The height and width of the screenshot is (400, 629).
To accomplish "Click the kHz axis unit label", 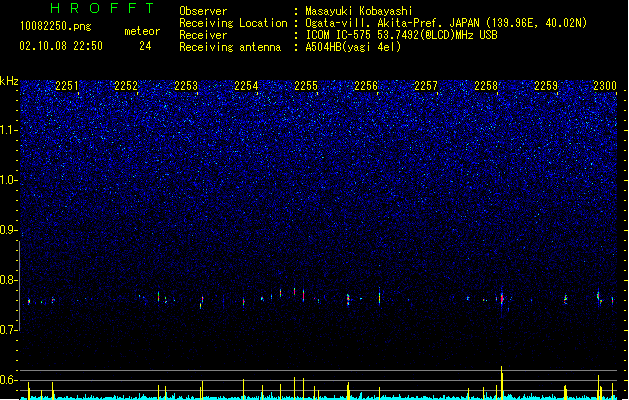I will [x=9, y=81].
